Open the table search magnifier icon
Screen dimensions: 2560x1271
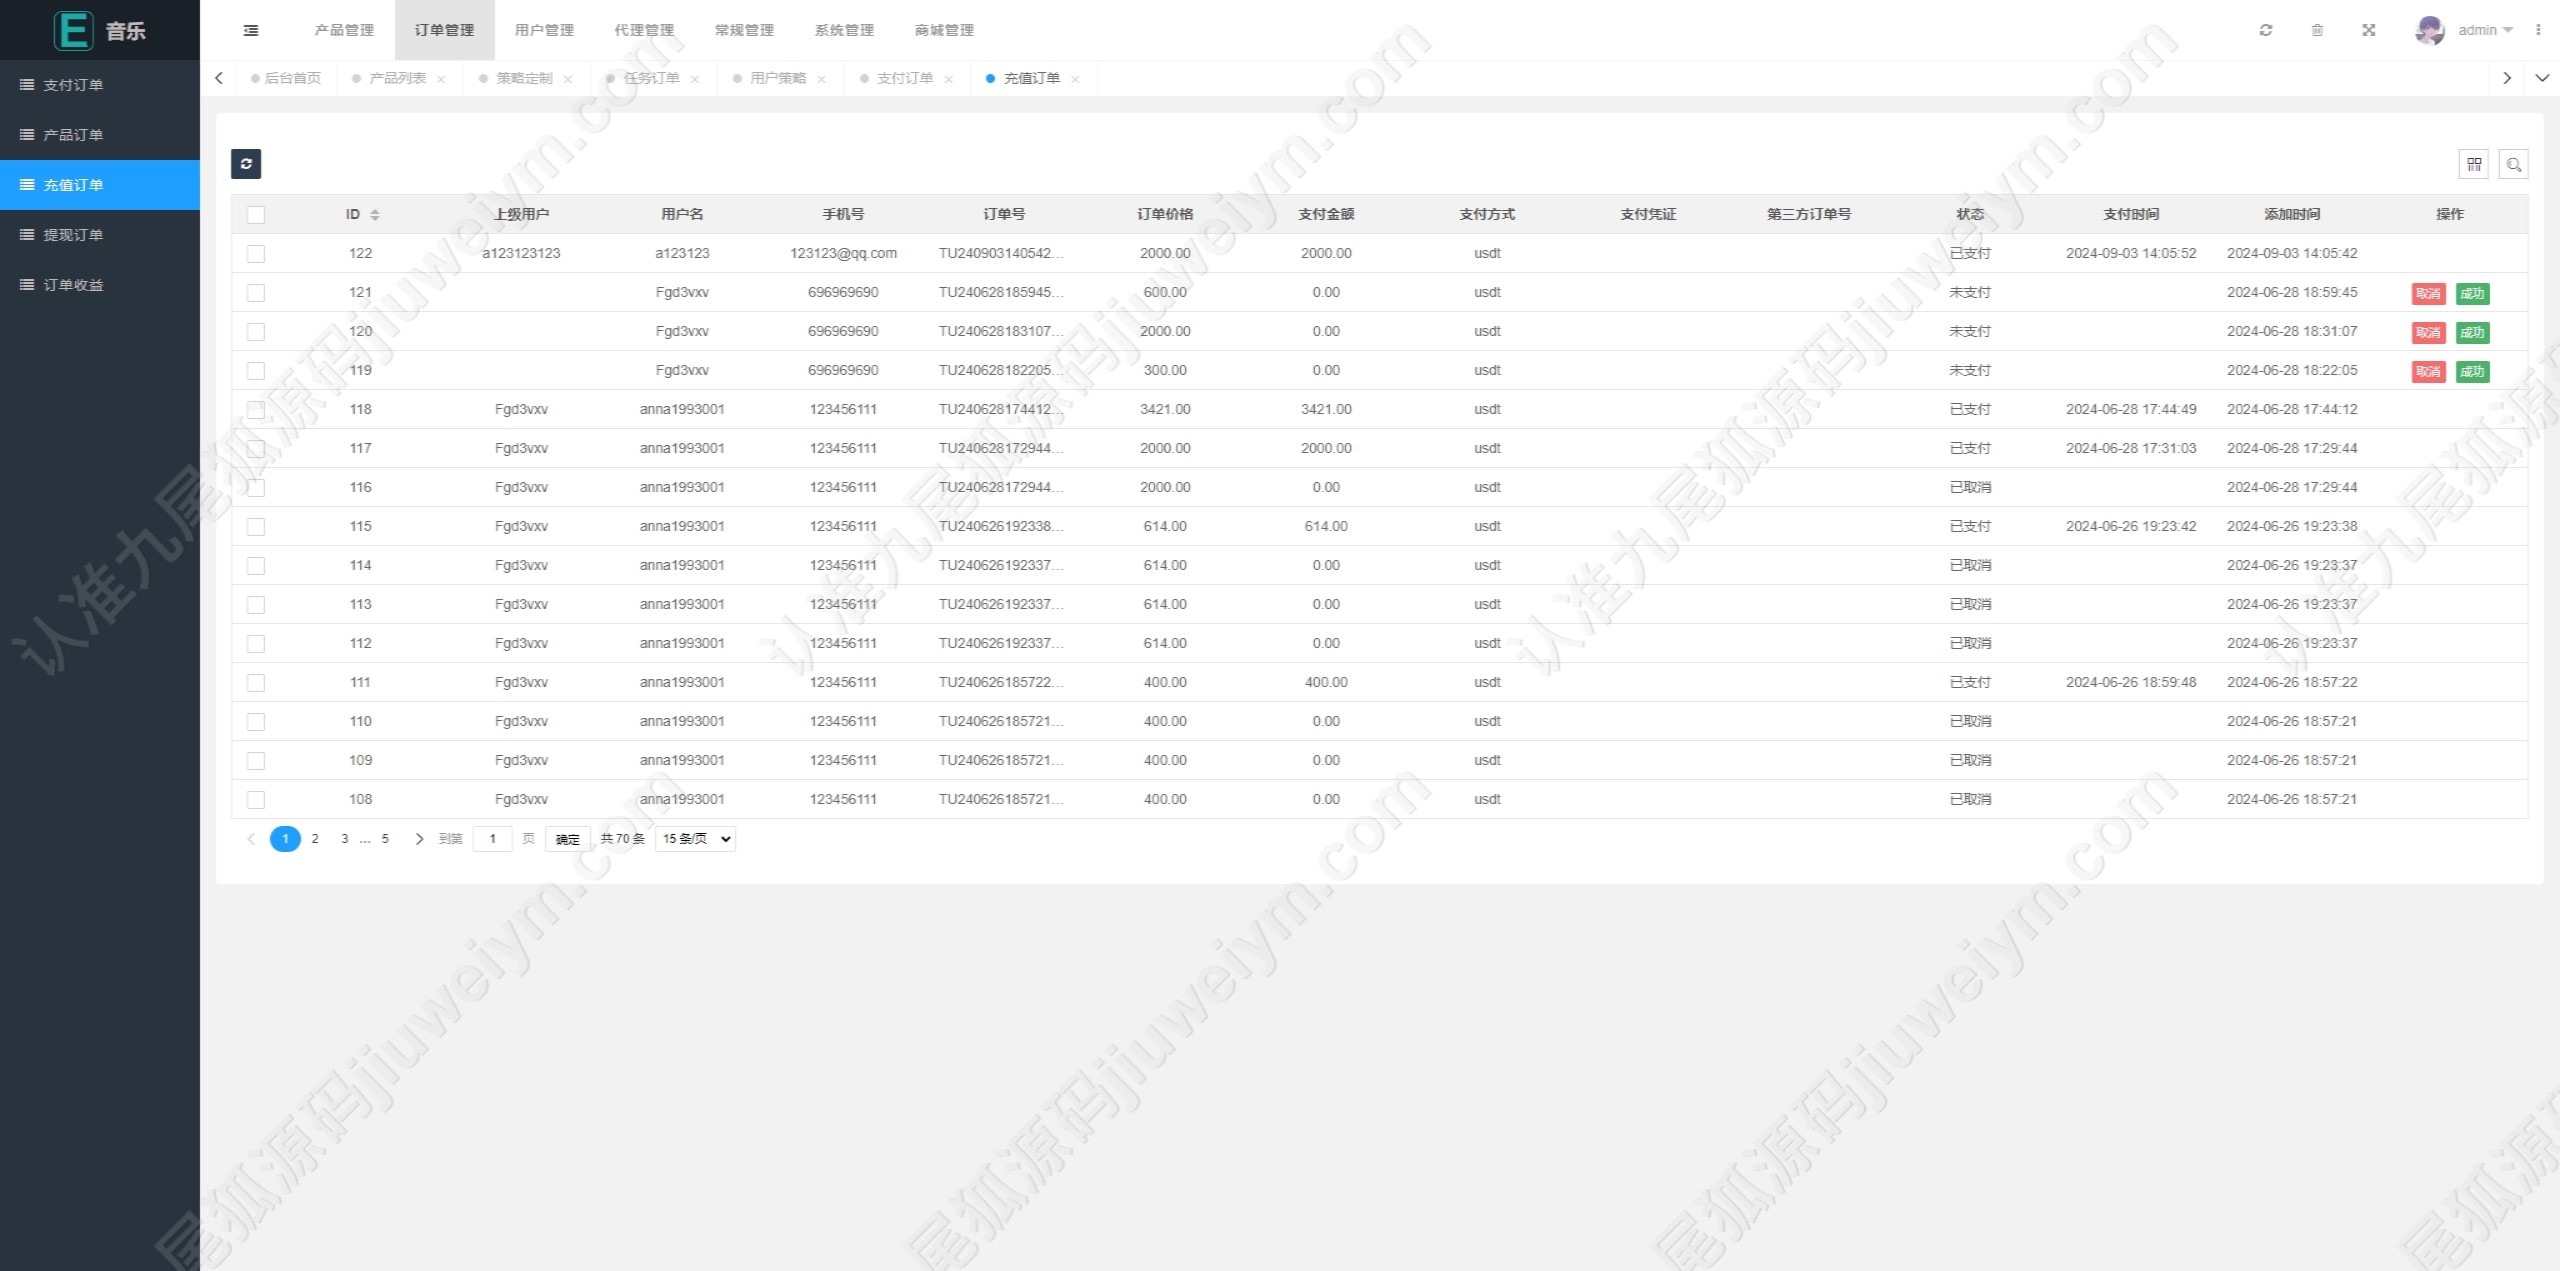pos(2513,164)
